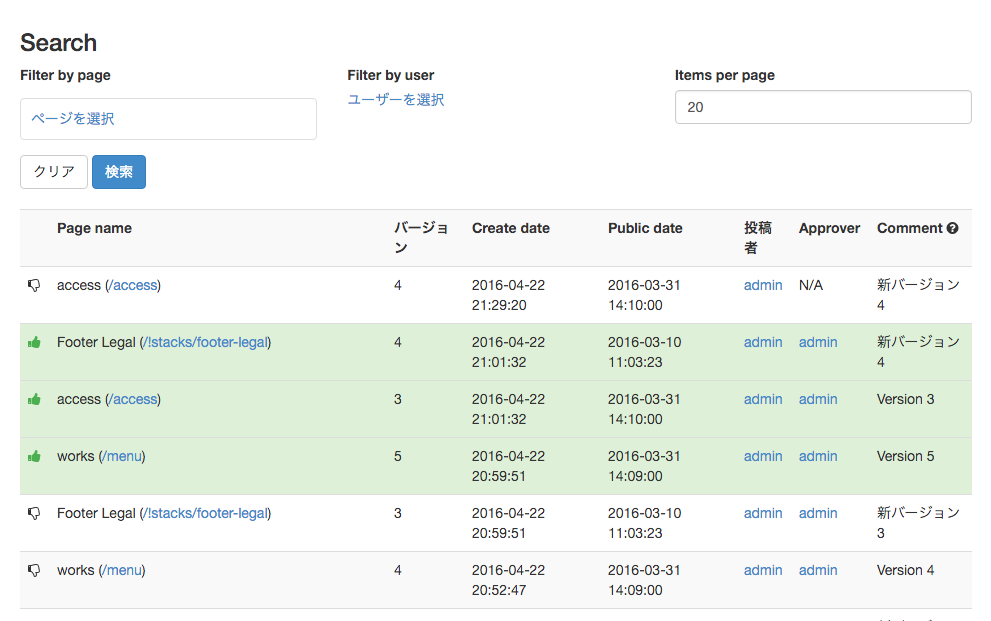
Task: Click green thumbs-up icon for works version 5
Action: [34, 456]
